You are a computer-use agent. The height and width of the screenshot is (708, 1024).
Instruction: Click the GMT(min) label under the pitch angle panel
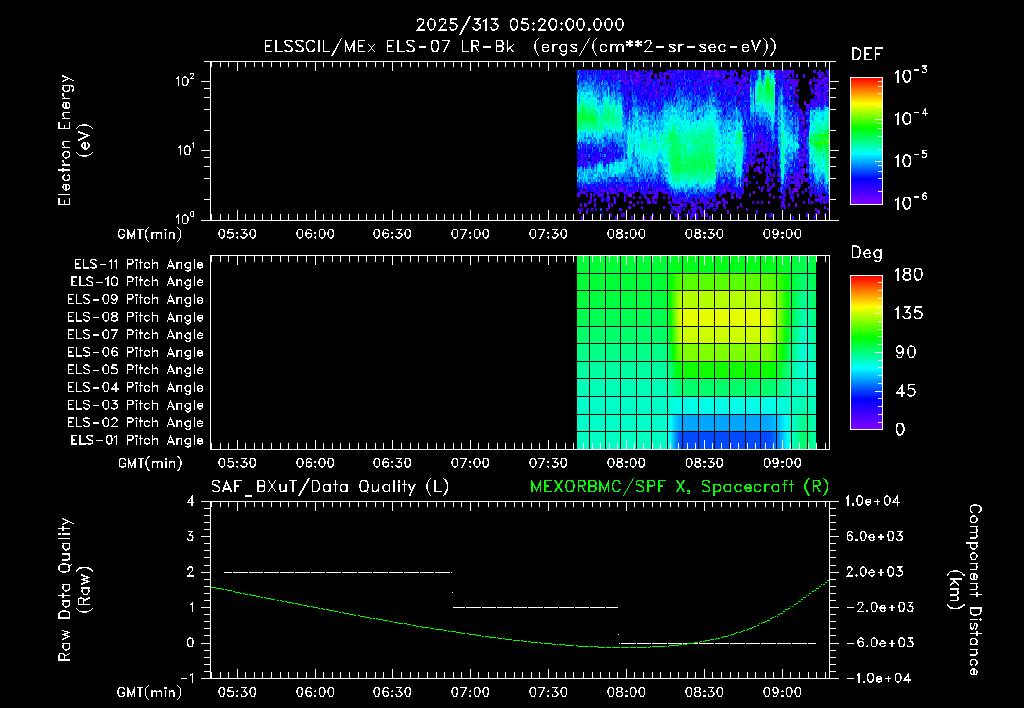tap(149, 463)
